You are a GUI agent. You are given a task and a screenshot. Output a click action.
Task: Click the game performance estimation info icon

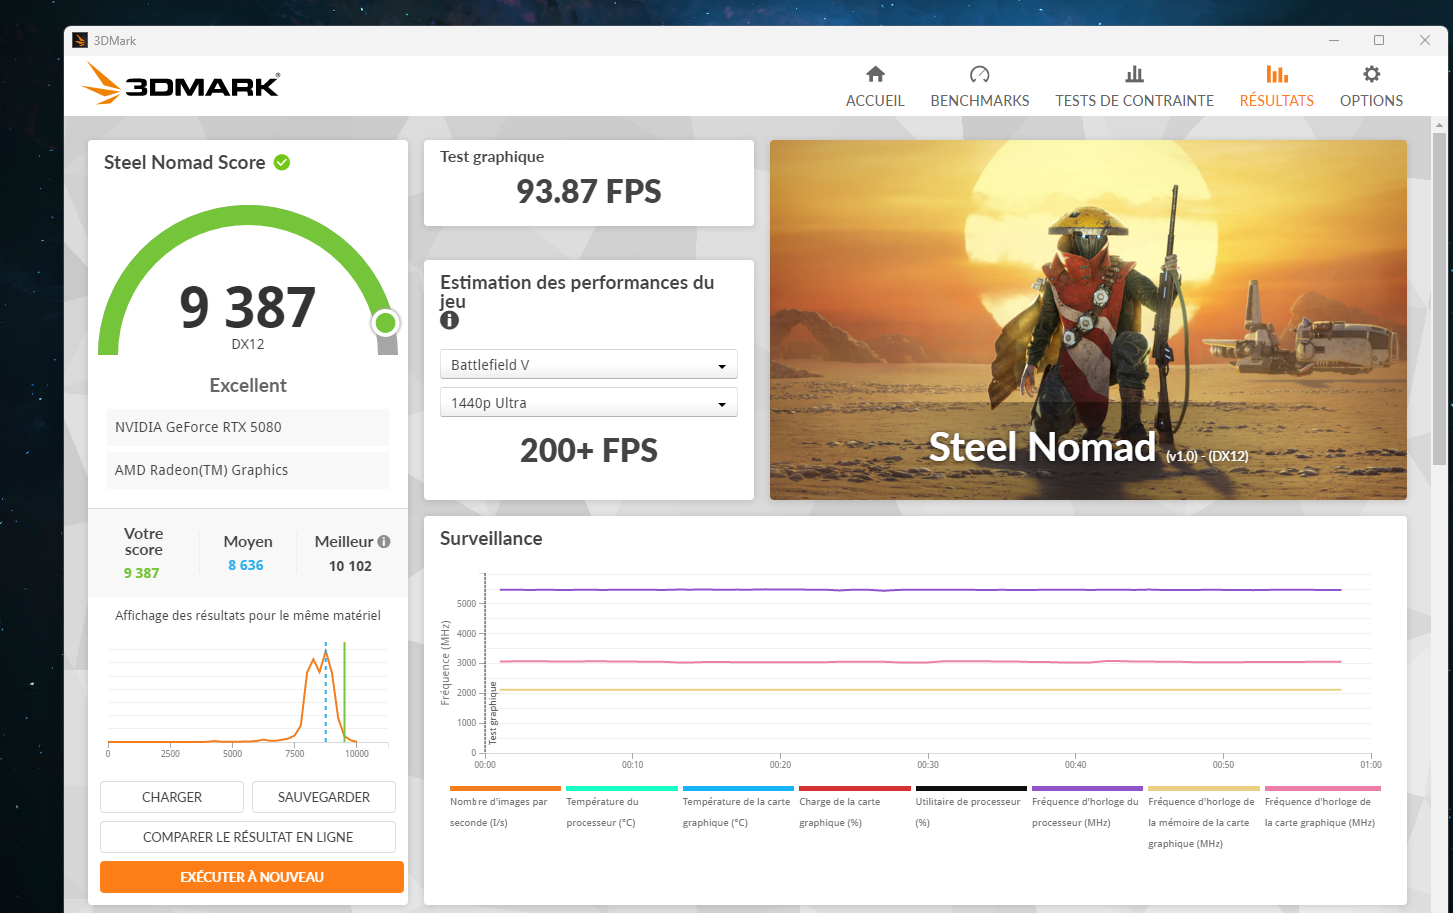[450, 320]
